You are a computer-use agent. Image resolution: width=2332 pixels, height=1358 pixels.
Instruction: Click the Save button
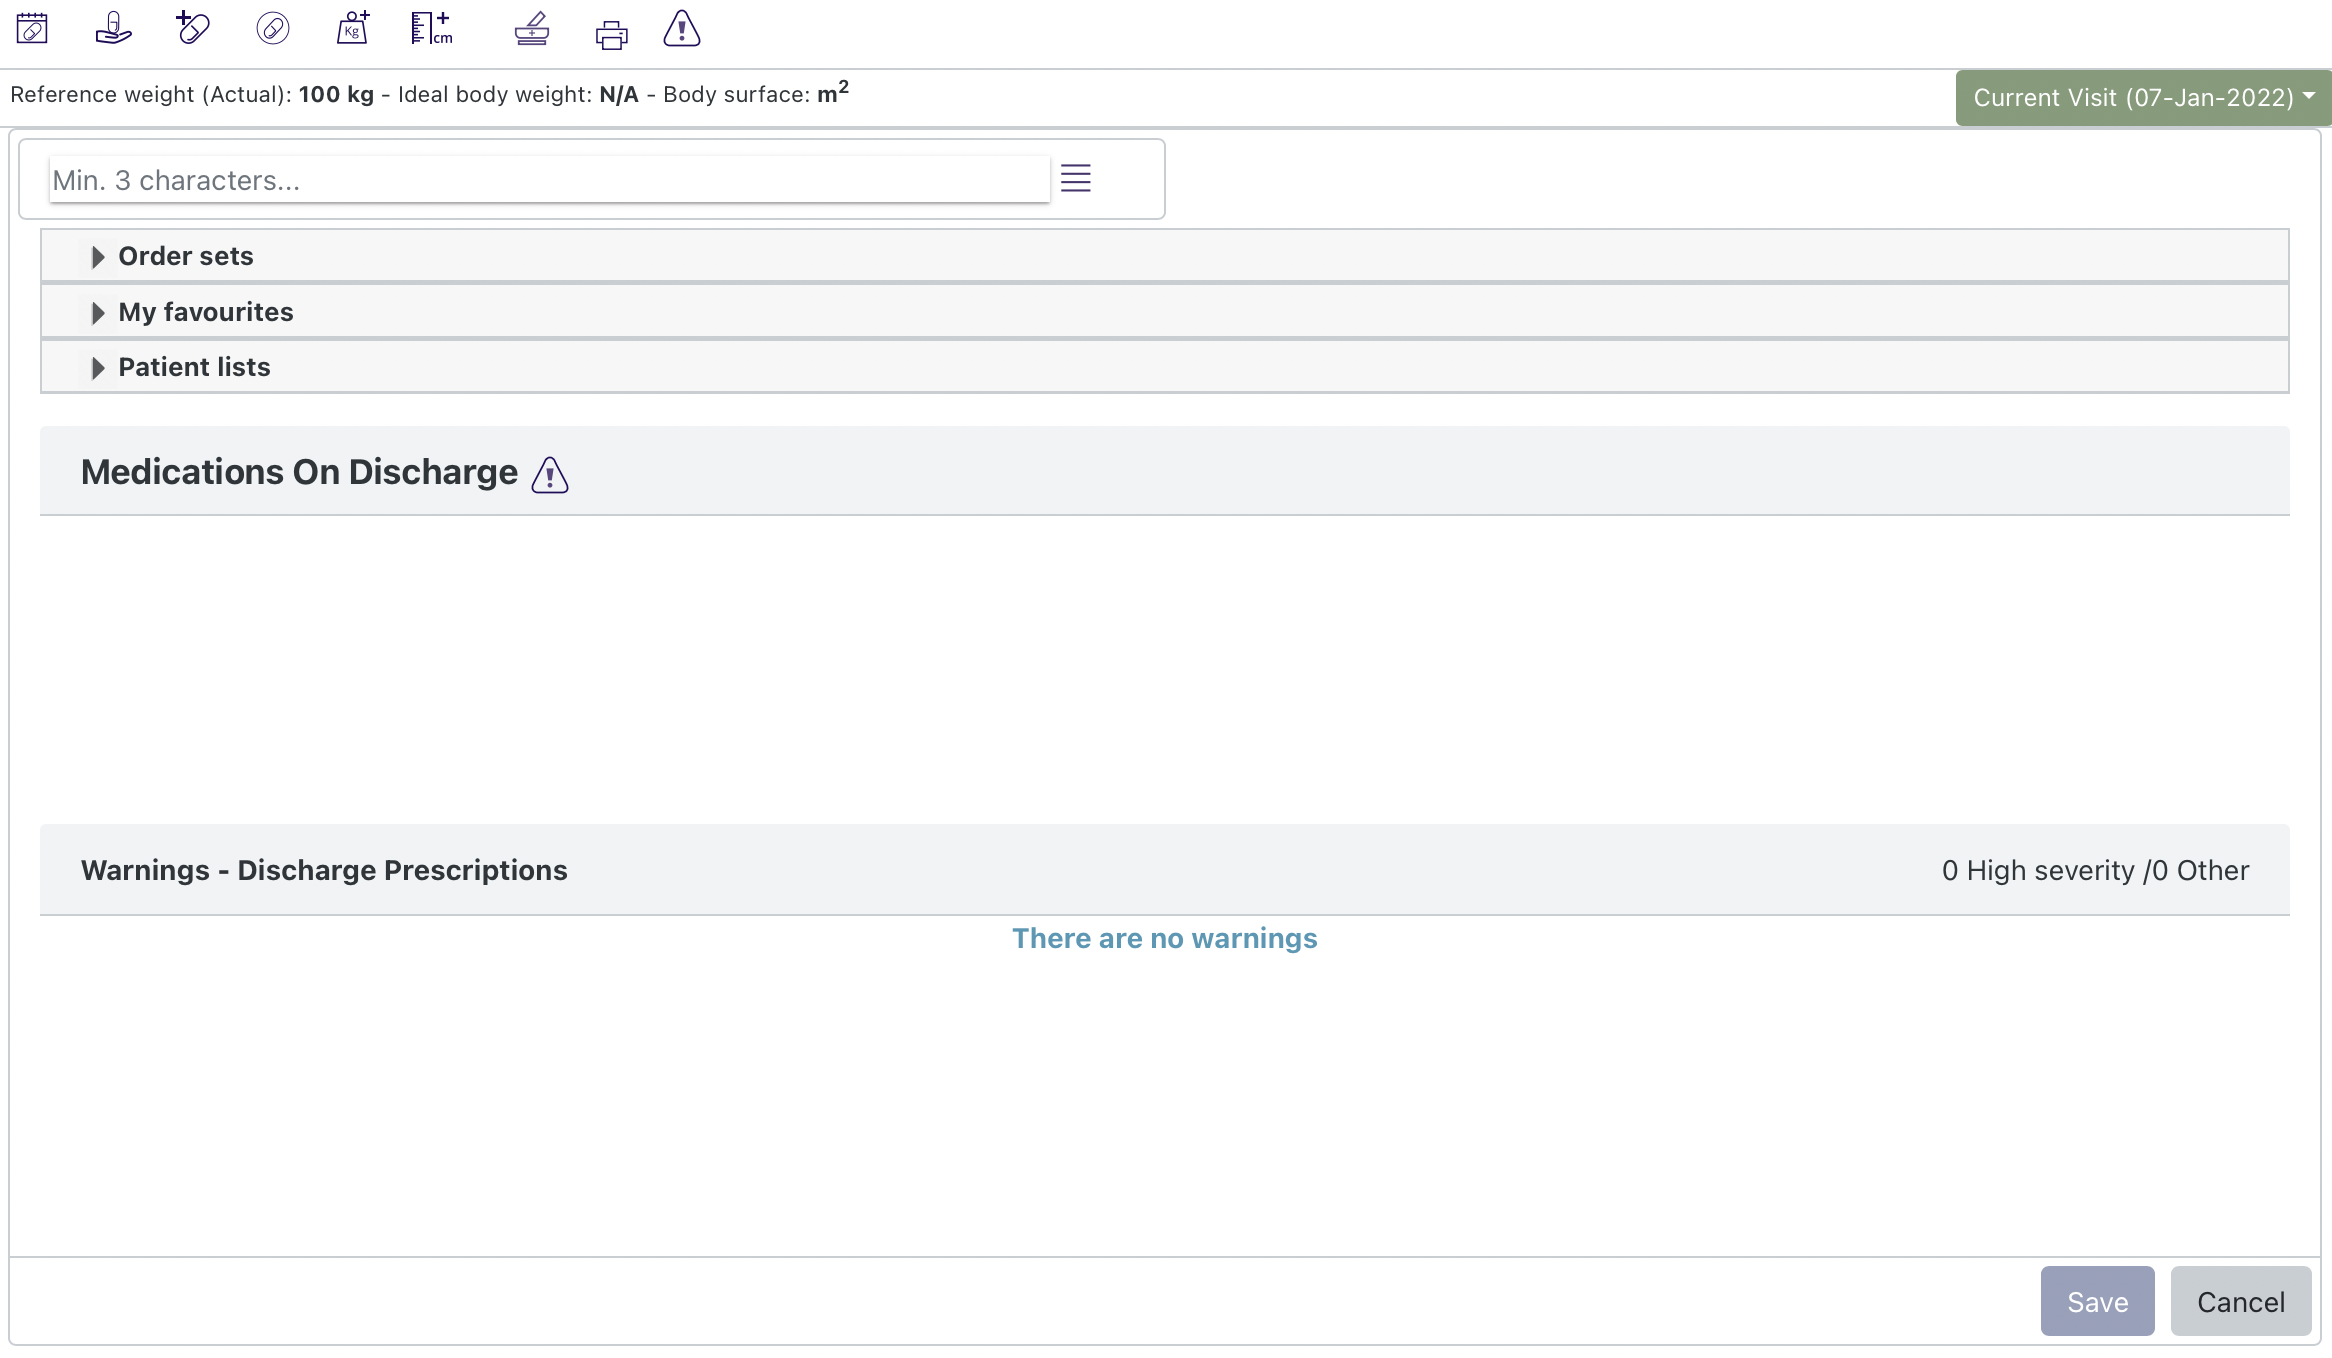pyautogui.click(x=2097, y=1301)
